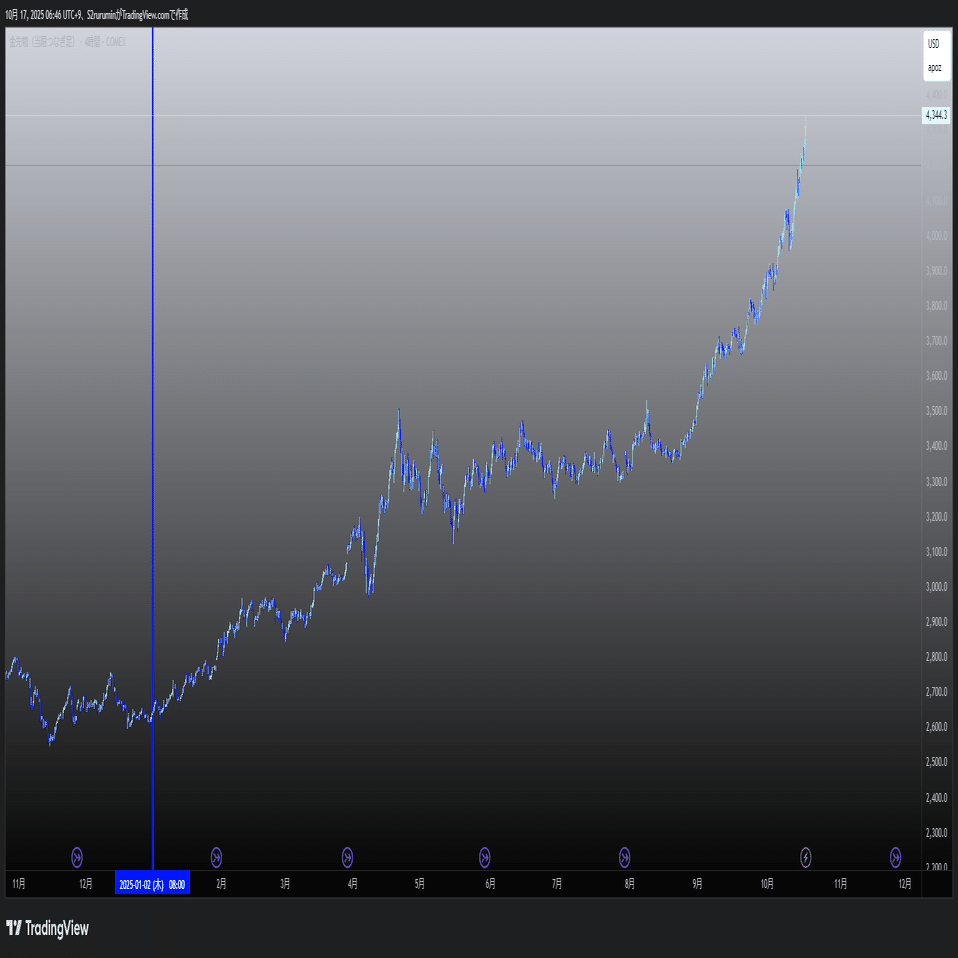Click the 6月 label on time axis

(490, 884)
